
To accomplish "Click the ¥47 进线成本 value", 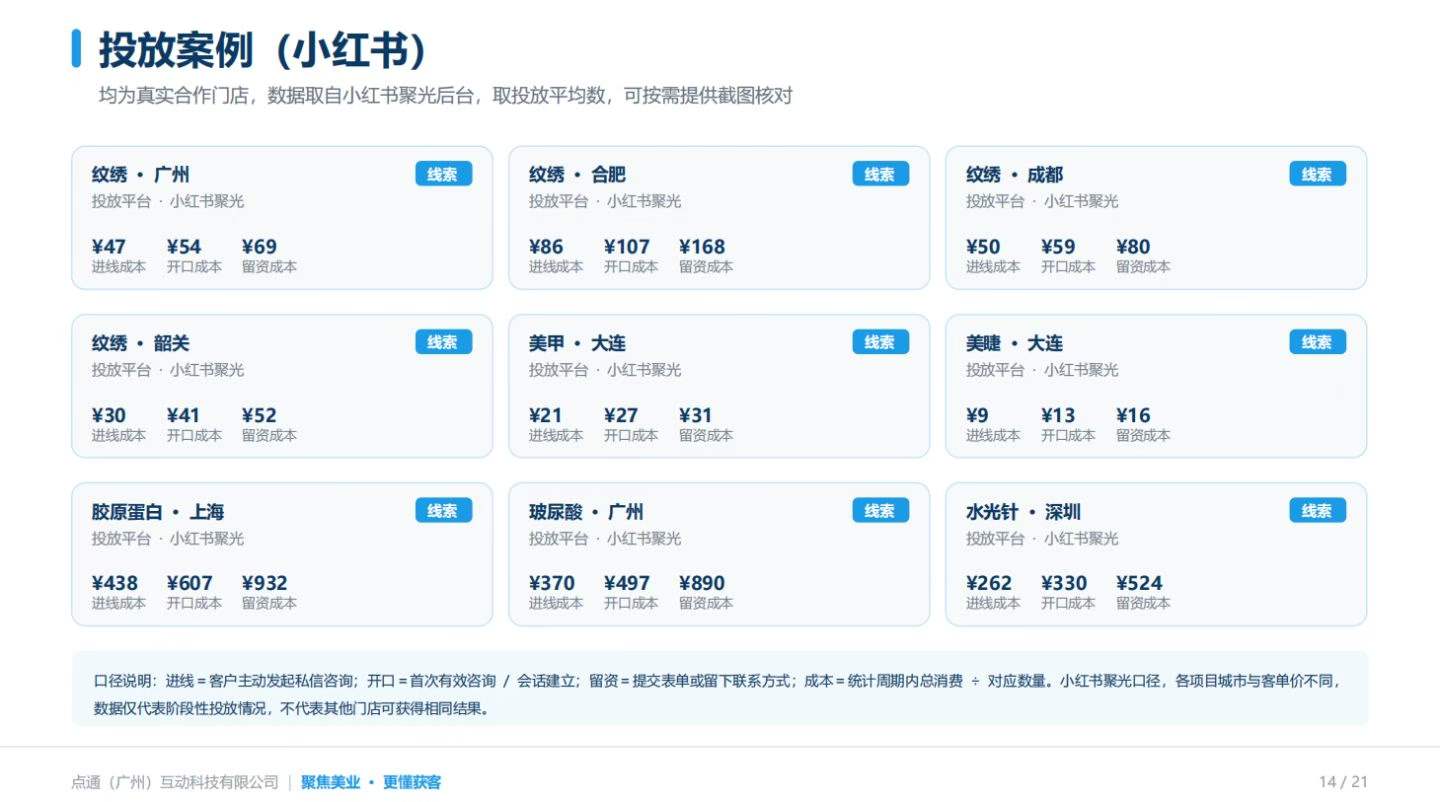I will (109, 247).
